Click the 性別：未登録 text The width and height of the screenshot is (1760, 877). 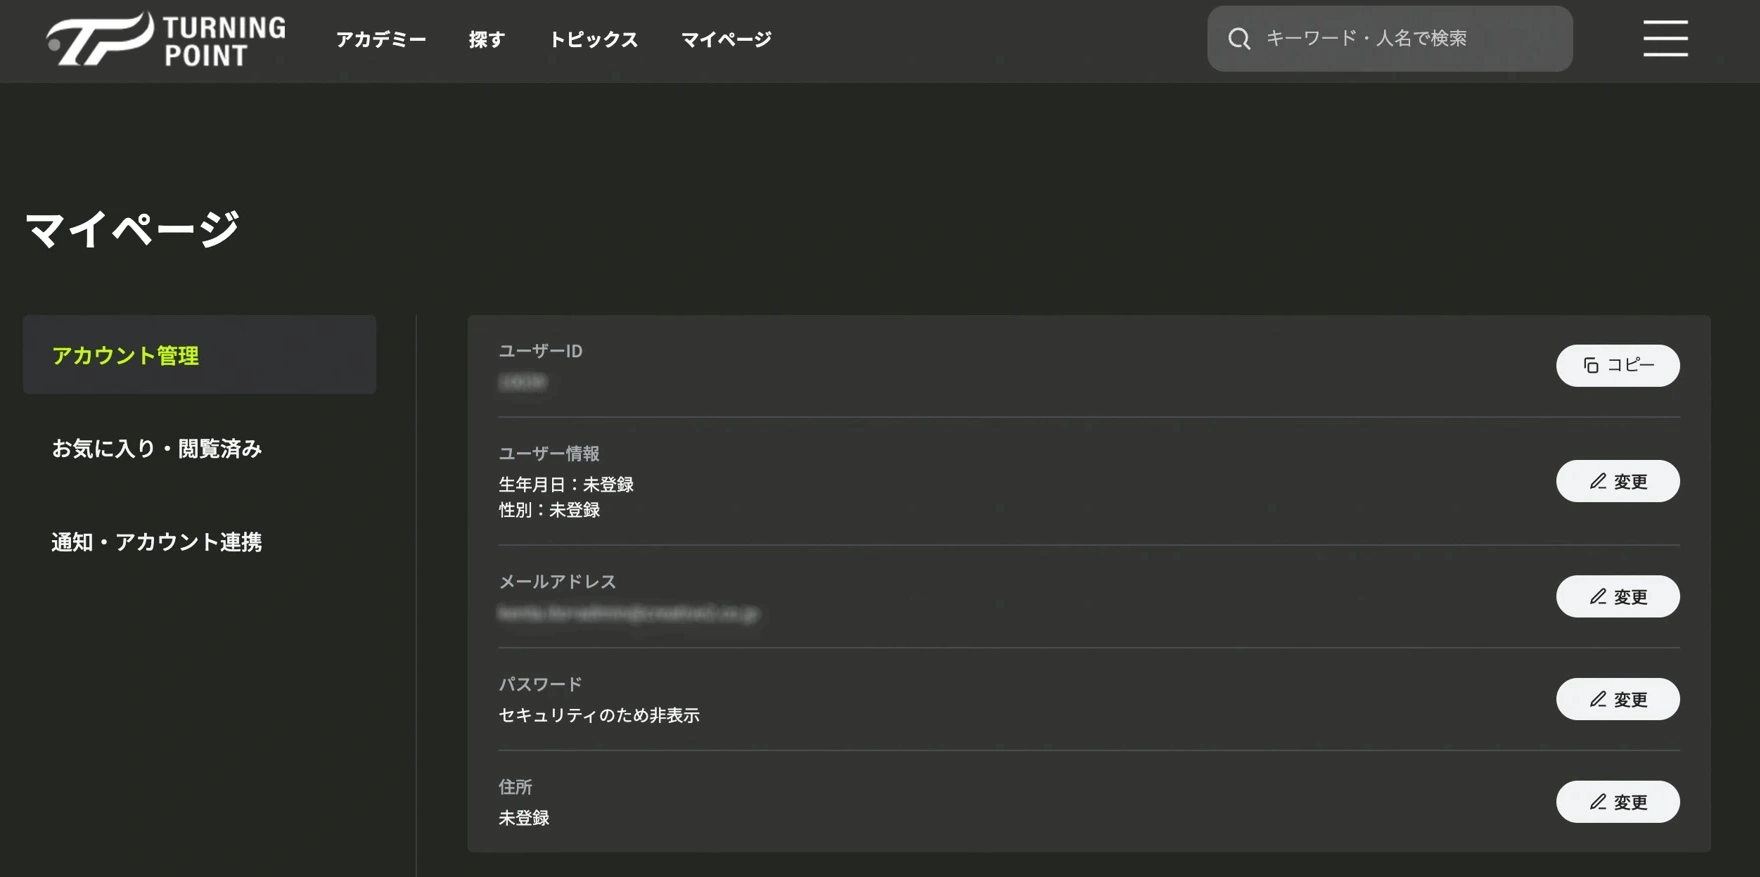[x=549, y=510]
